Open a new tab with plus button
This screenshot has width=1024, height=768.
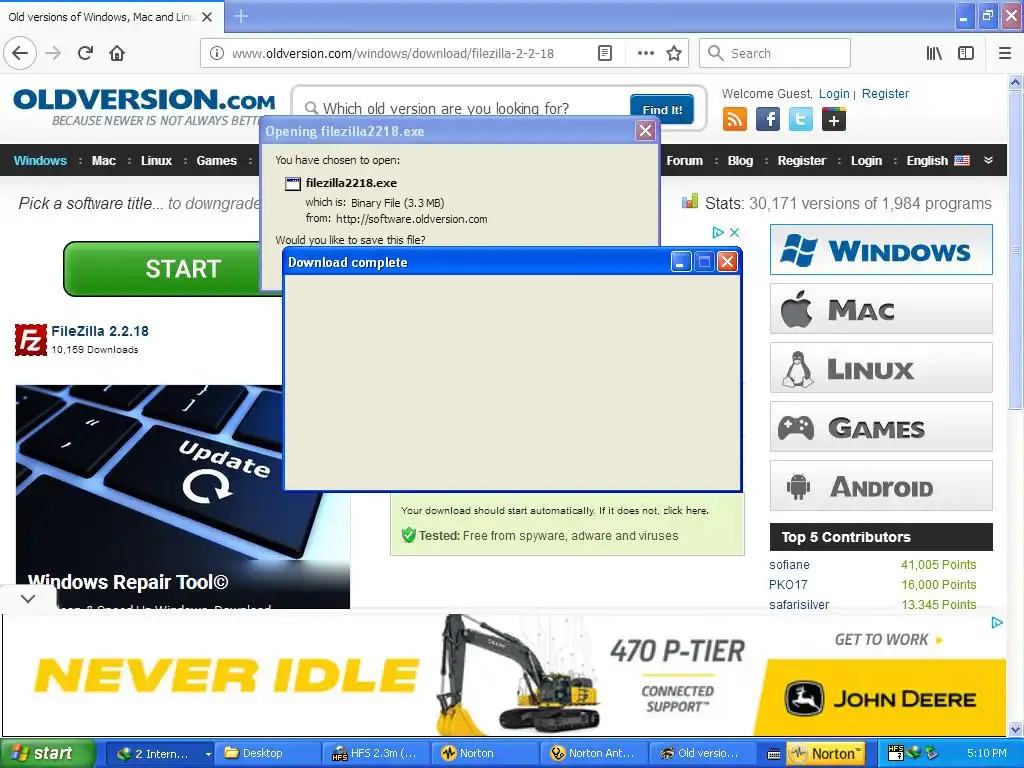point(241,16)
